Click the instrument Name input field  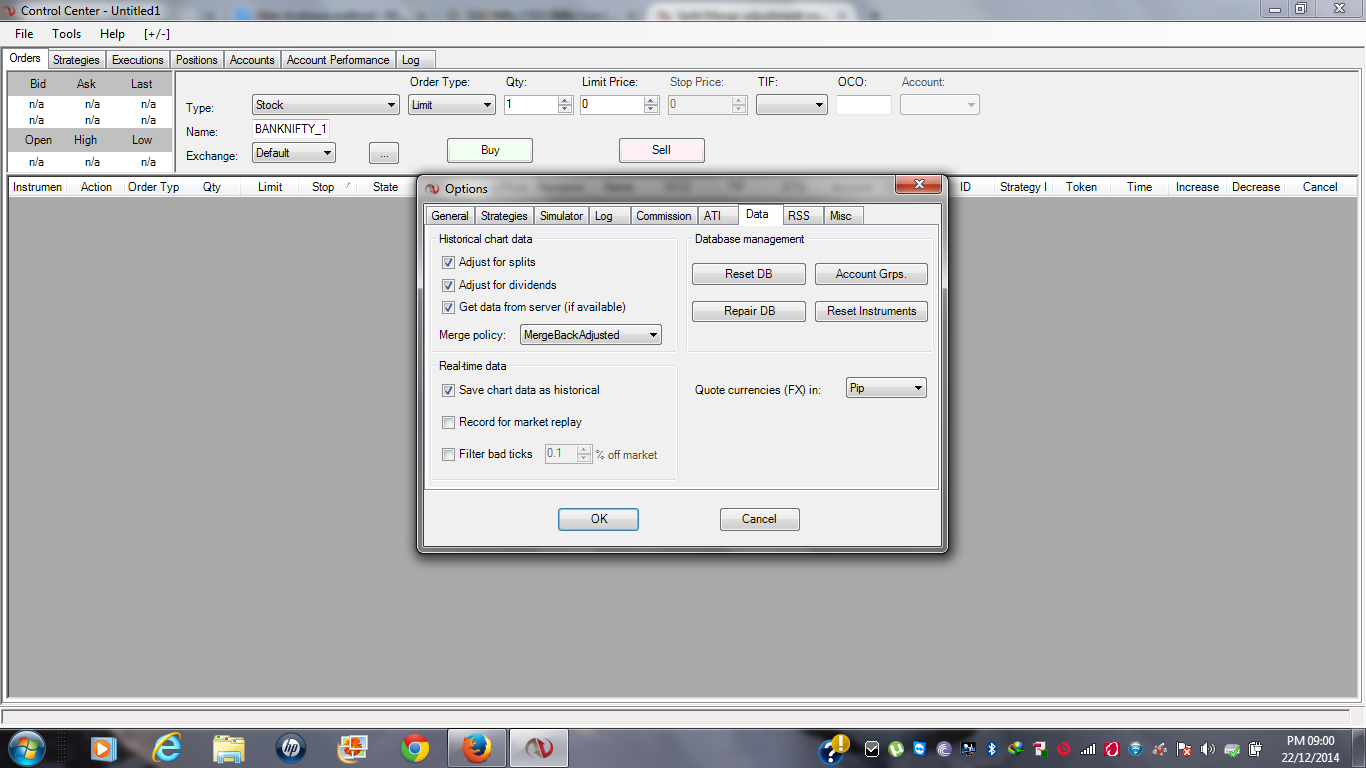tap(291, 129)
